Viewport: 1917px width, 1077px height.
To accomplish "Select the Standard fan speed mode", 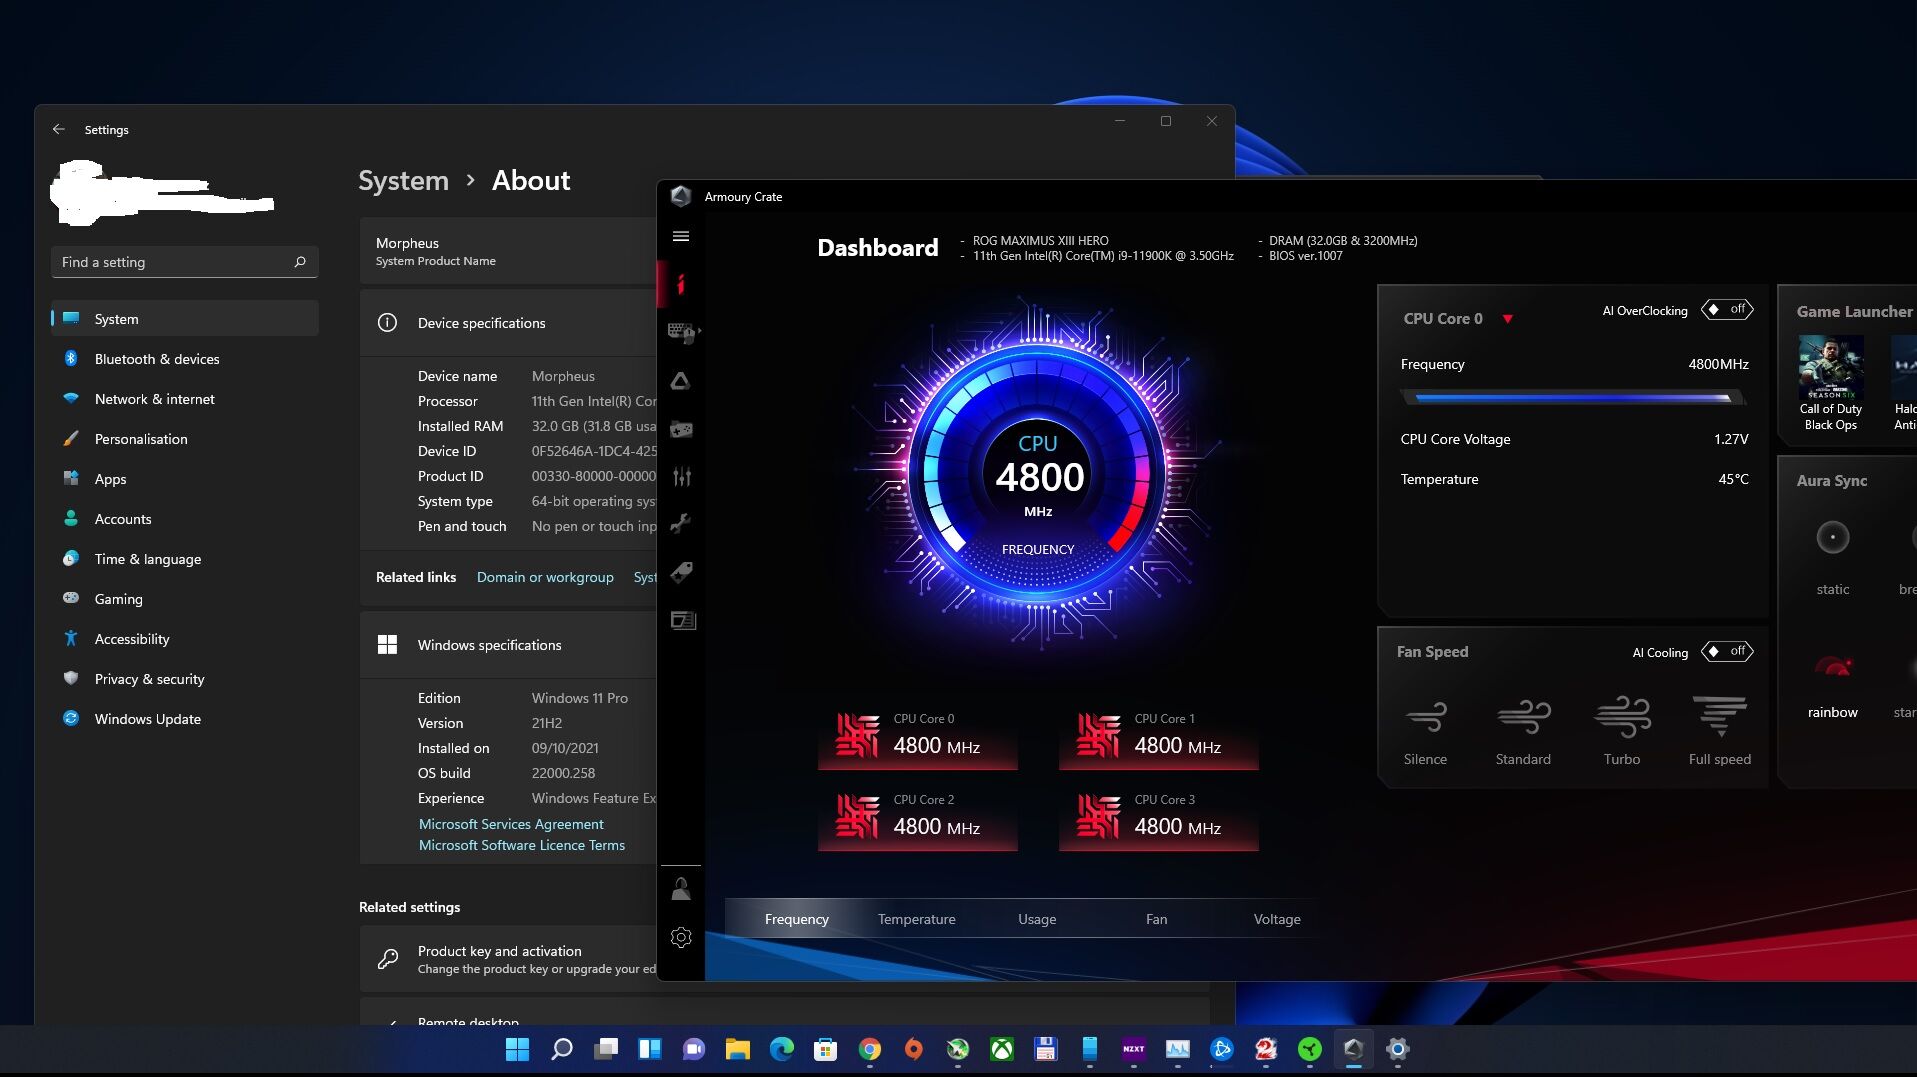I will pos(1523,731).
